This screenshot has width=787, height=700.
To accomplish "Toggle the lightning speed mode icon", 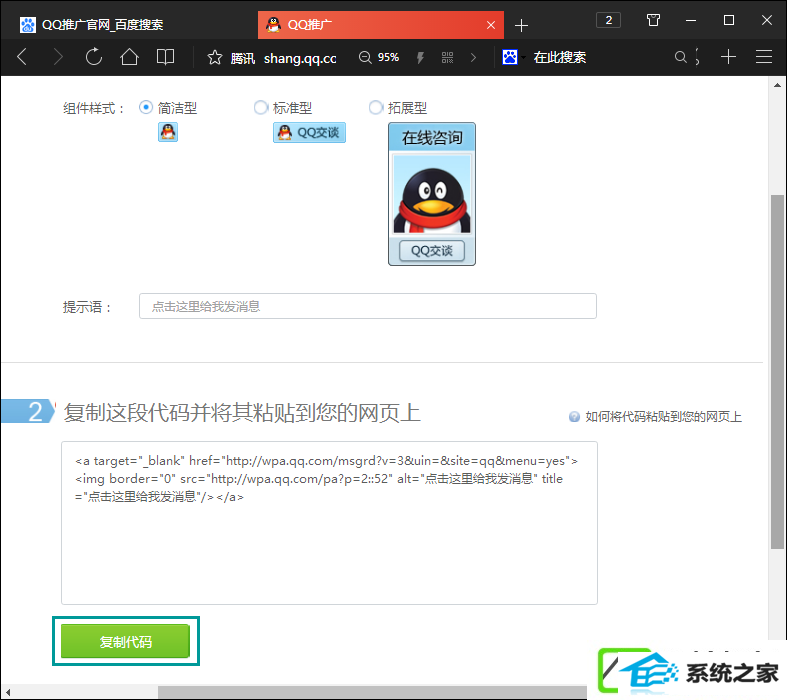I will [420, 58].
